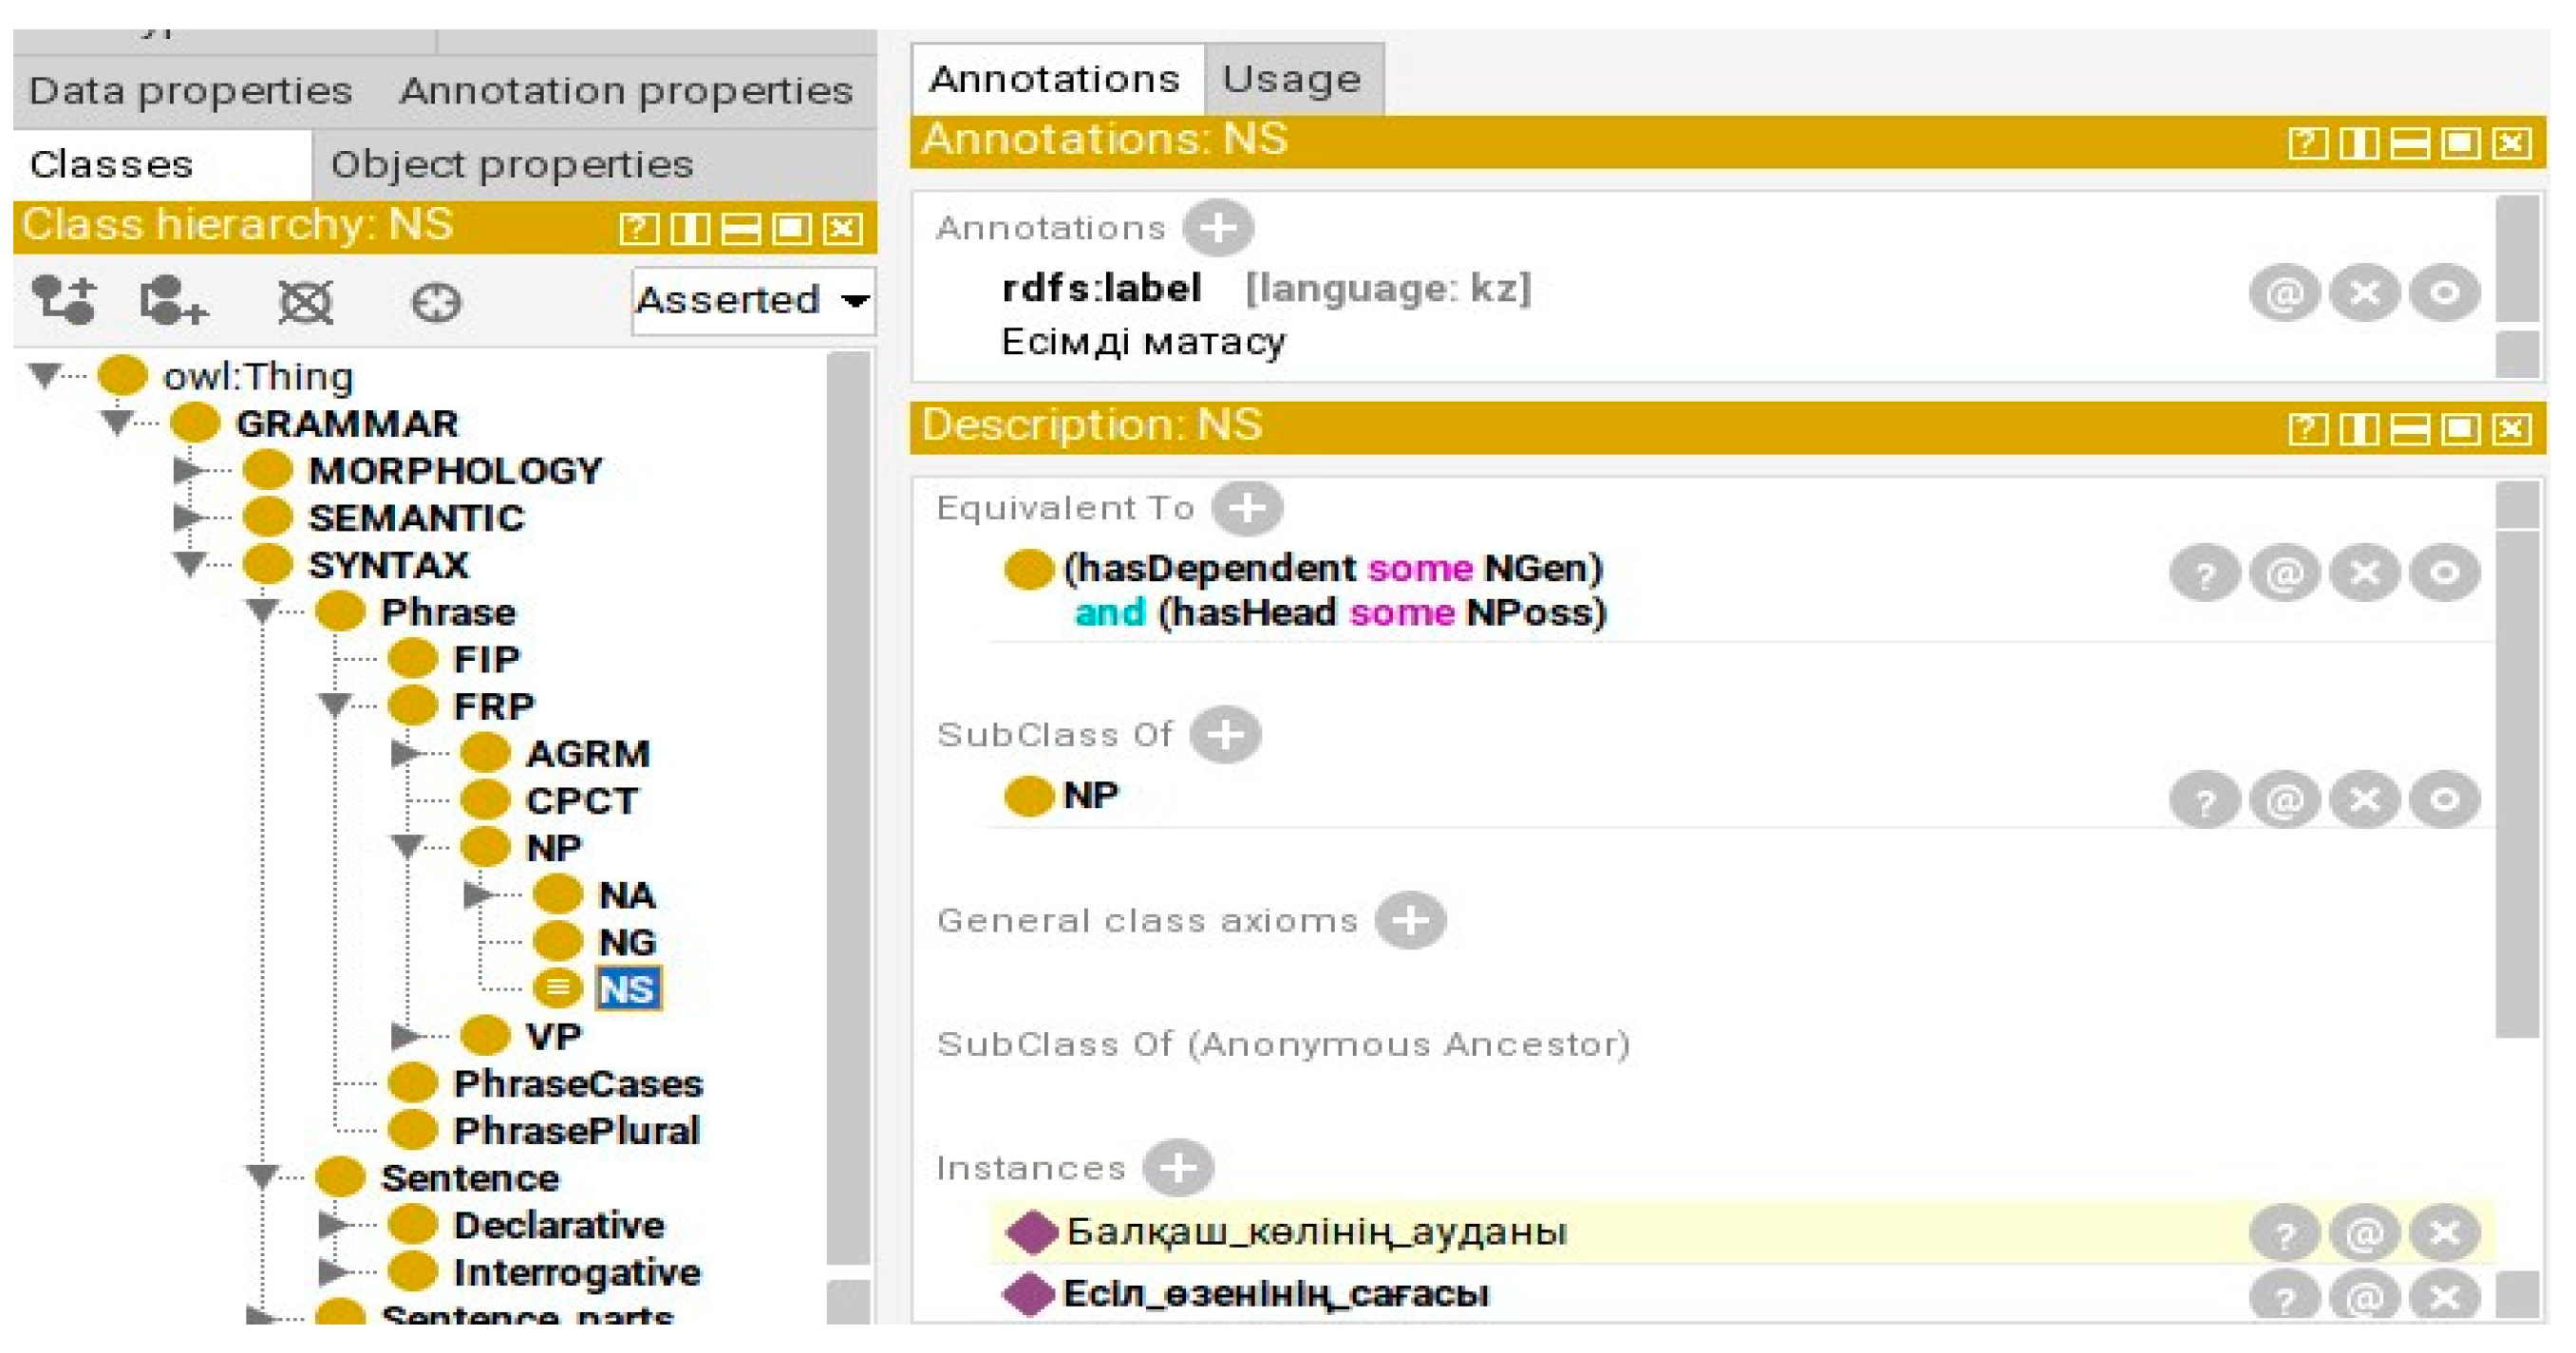Screen dimensions: 2576x1353
Task: Switch to the Usage tab
Action: 1291,79
